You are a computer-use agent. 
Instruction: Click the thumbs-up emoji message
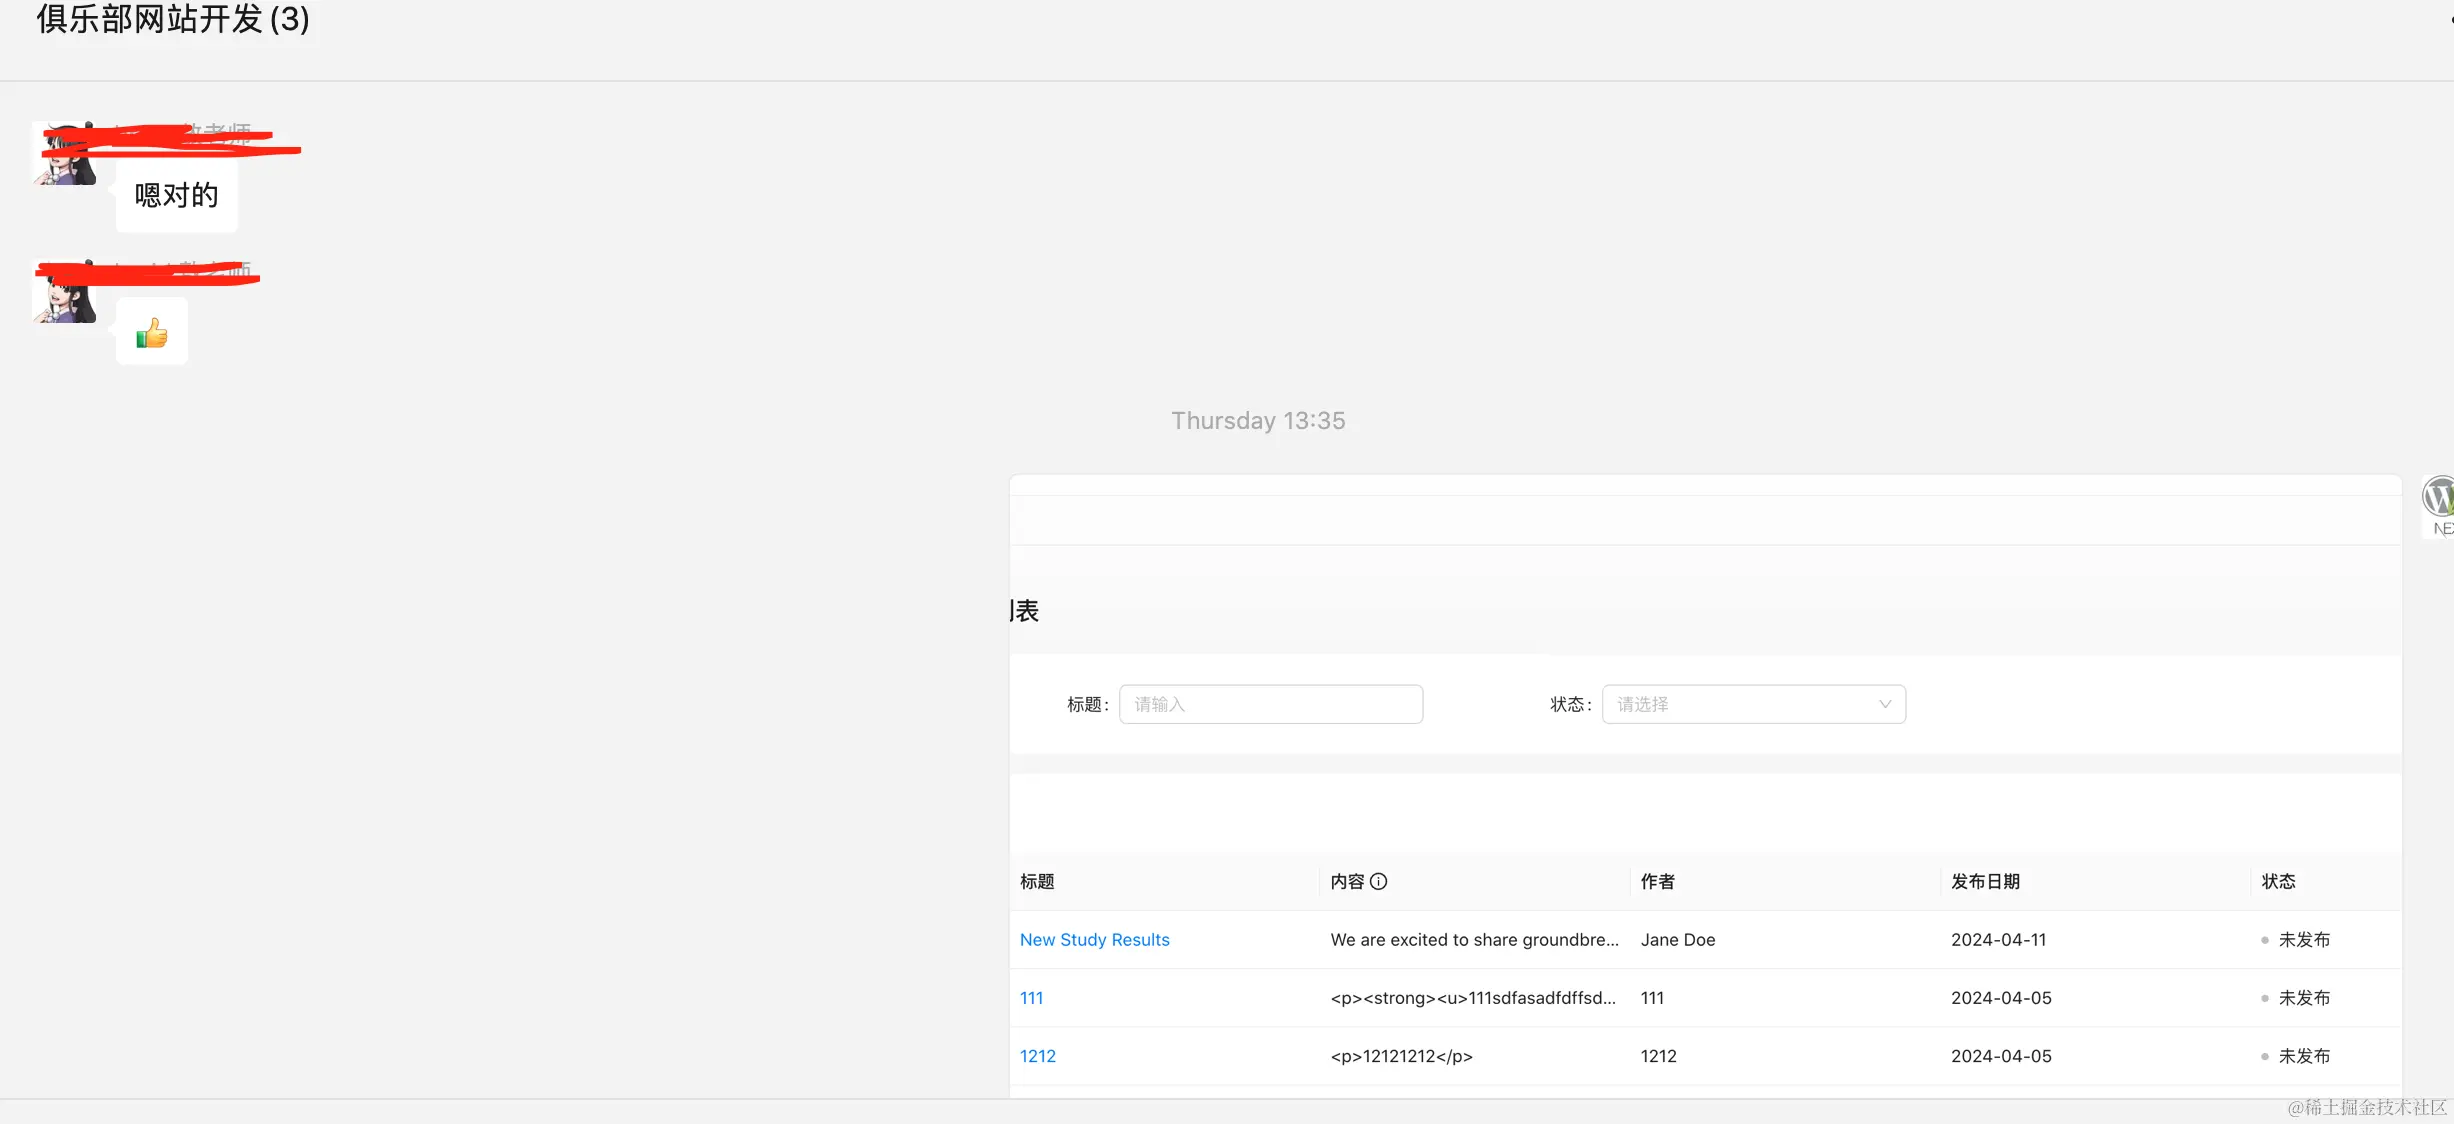coord(152,332)
